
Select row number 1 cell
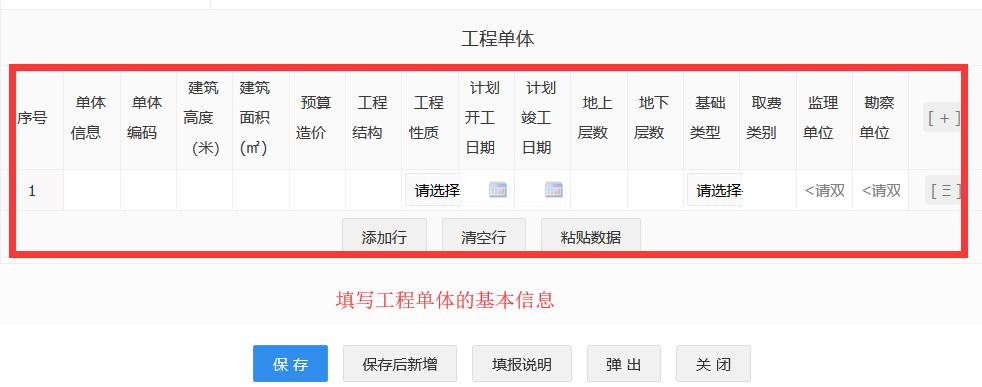tap(32, 190)
